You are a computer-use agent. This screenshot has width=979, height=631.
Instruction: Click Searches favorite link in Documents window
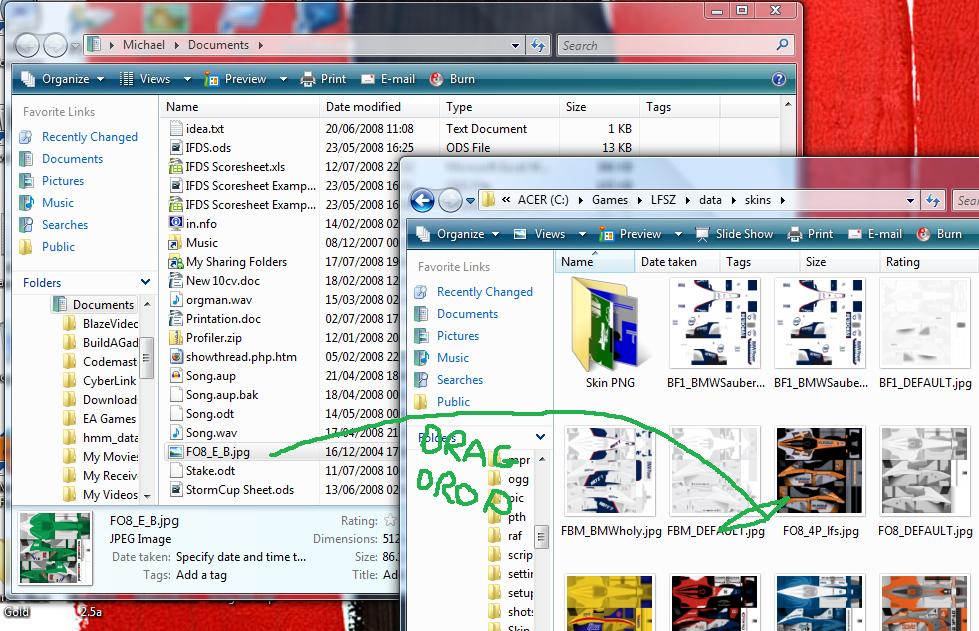tap(65, 225)
